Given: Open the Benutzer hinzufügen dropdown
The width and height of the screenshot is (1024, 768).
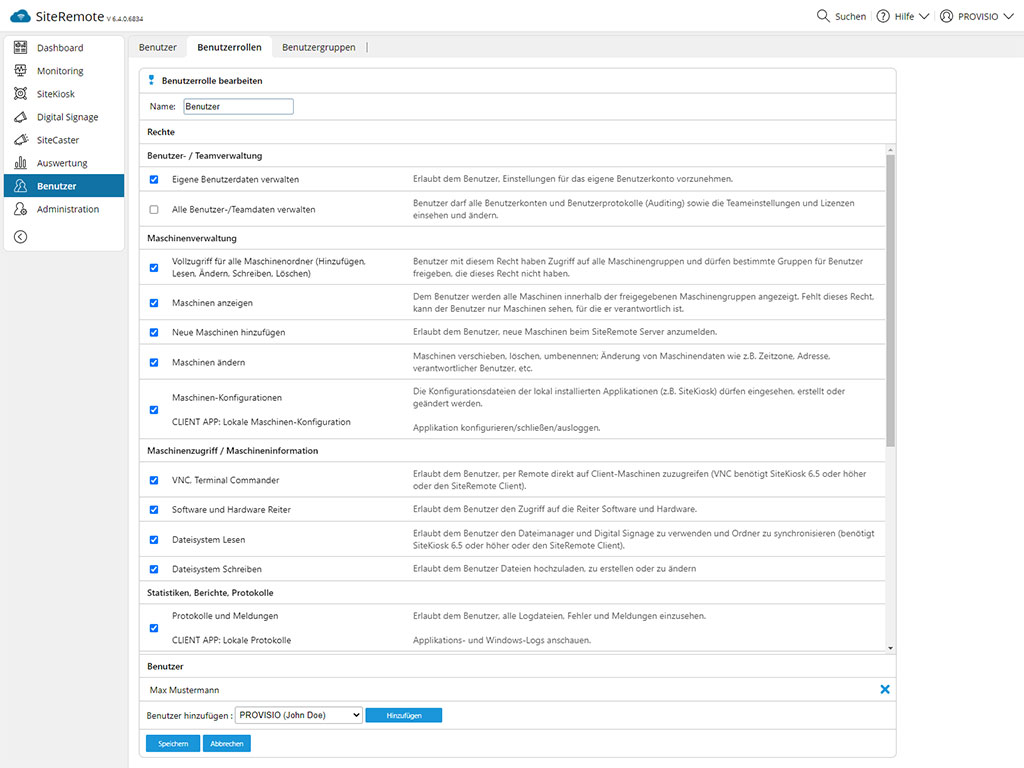Looking at the screenshot, I should click(x=299, y=715).
